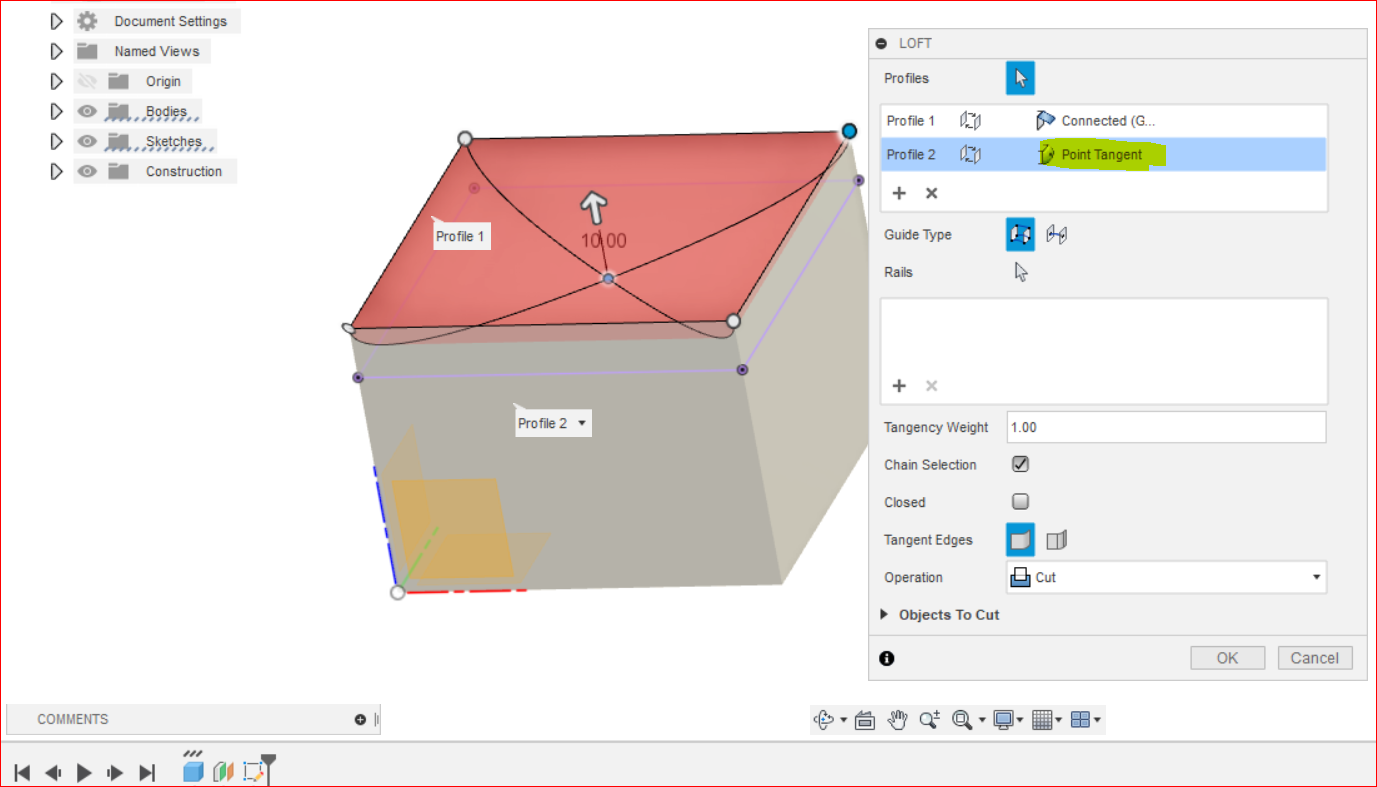Select the blue box feature in the timeline
Image resolution: width=1377 pixels, height=787 pixels.
click(x=193, y=771)
